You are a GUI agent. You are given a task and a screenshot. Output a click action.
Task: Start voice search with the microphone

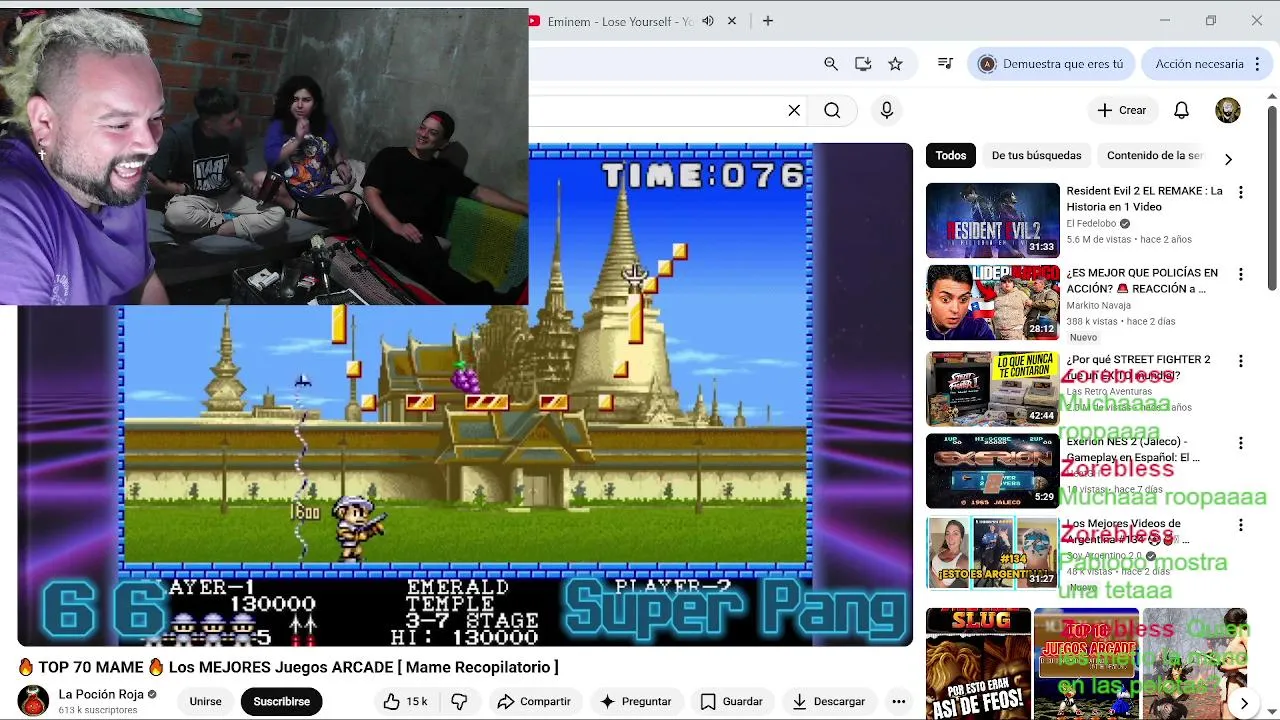[x=886, y=110]
